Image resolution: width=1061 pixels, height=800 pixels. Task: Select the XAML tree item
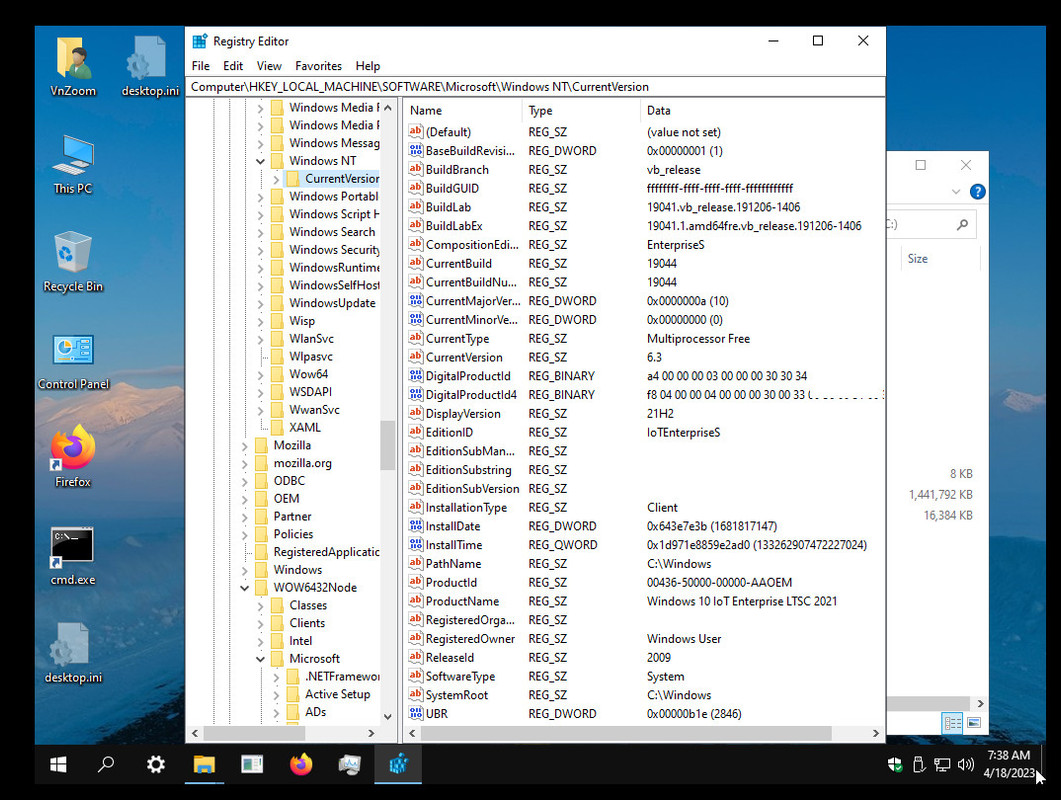click(304, 428)
